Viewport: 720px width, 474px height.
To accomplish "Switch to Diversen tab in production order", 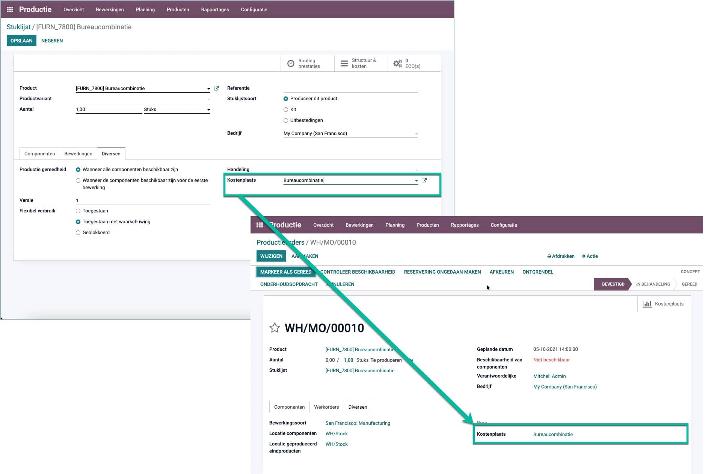I will click(x=358, y=407).
